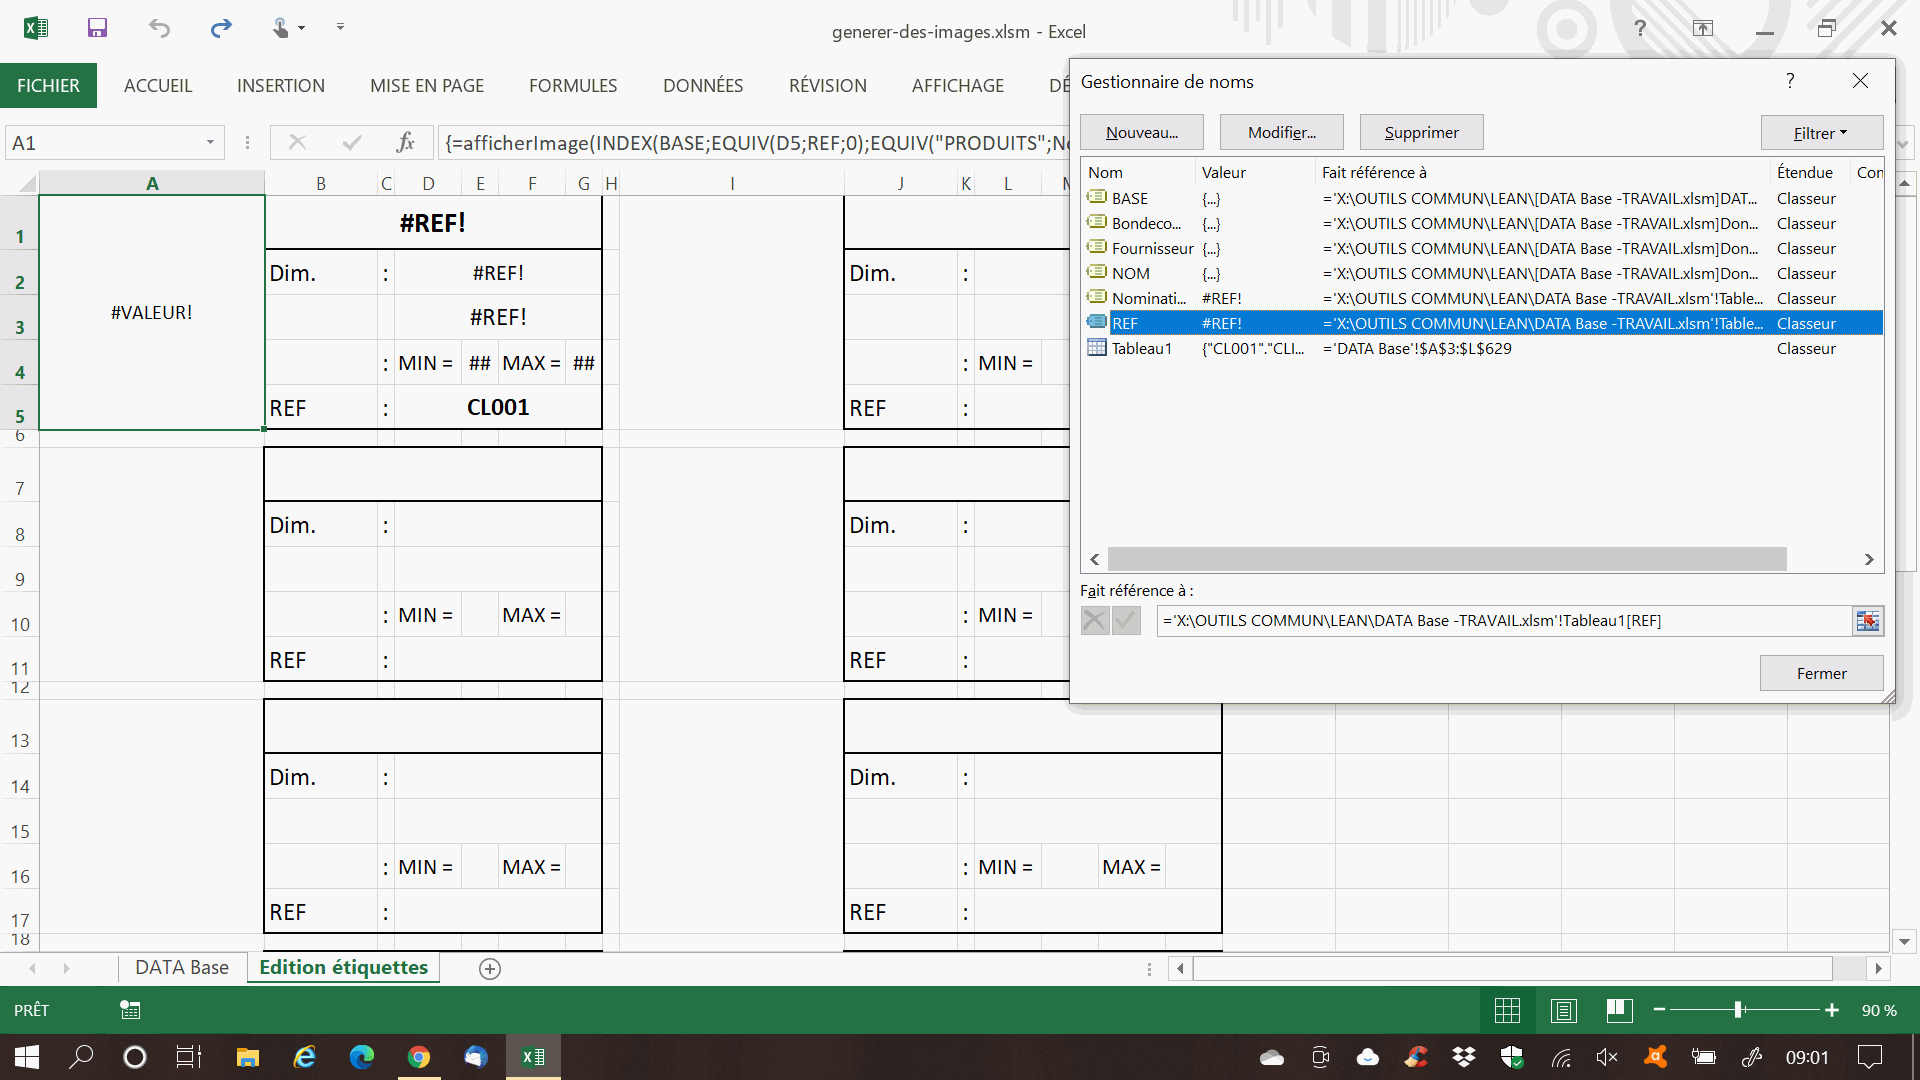Click the Nouveau... button
The width and height of the screenshot is (1920, 1080).
click(x=1141, y=133)
